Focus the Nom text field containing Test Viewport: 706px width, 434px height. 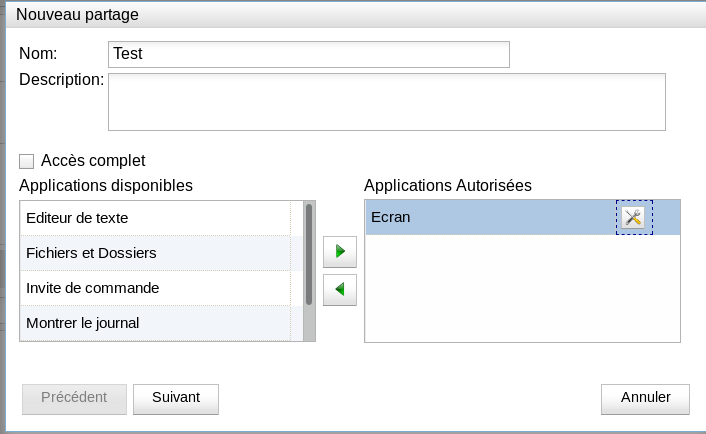click(x=309, y=54)
